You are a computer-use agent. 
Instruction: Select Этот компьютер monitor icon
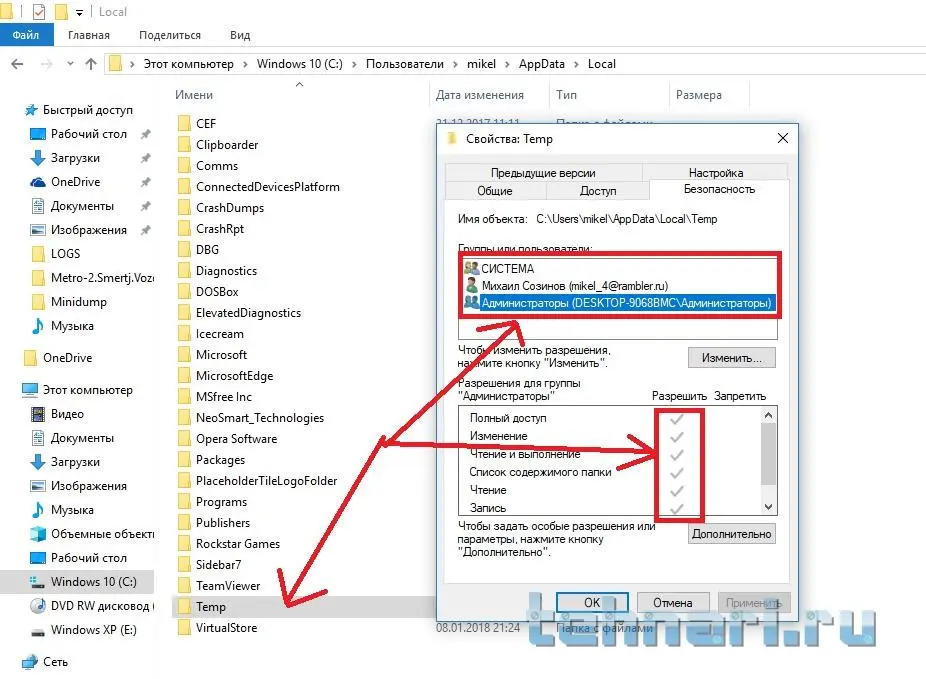[30, 390]
